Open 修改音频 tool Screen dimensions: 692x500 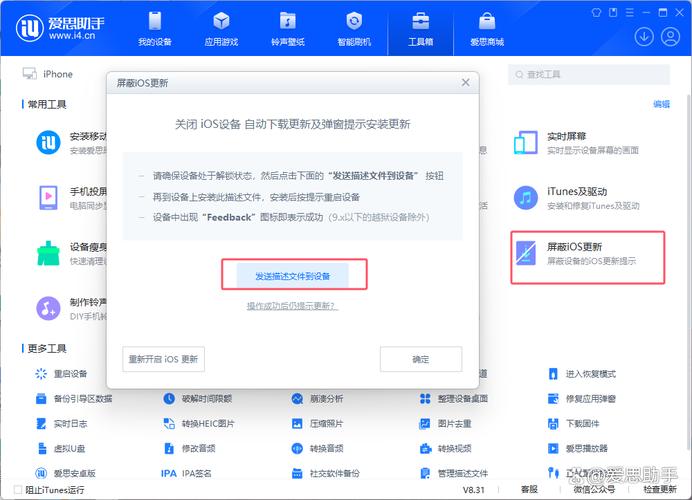pyautogui.click(x=189, y=448)
